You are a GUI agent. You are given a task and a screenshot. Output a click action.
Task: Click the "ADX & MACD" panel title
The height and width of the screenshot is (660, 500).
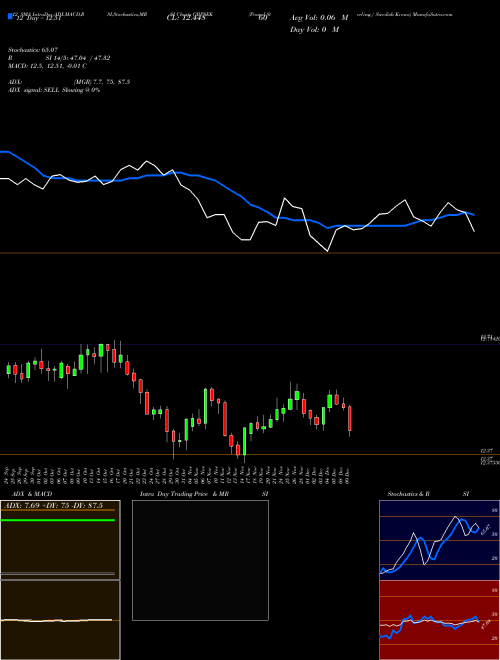coord(32,494)
